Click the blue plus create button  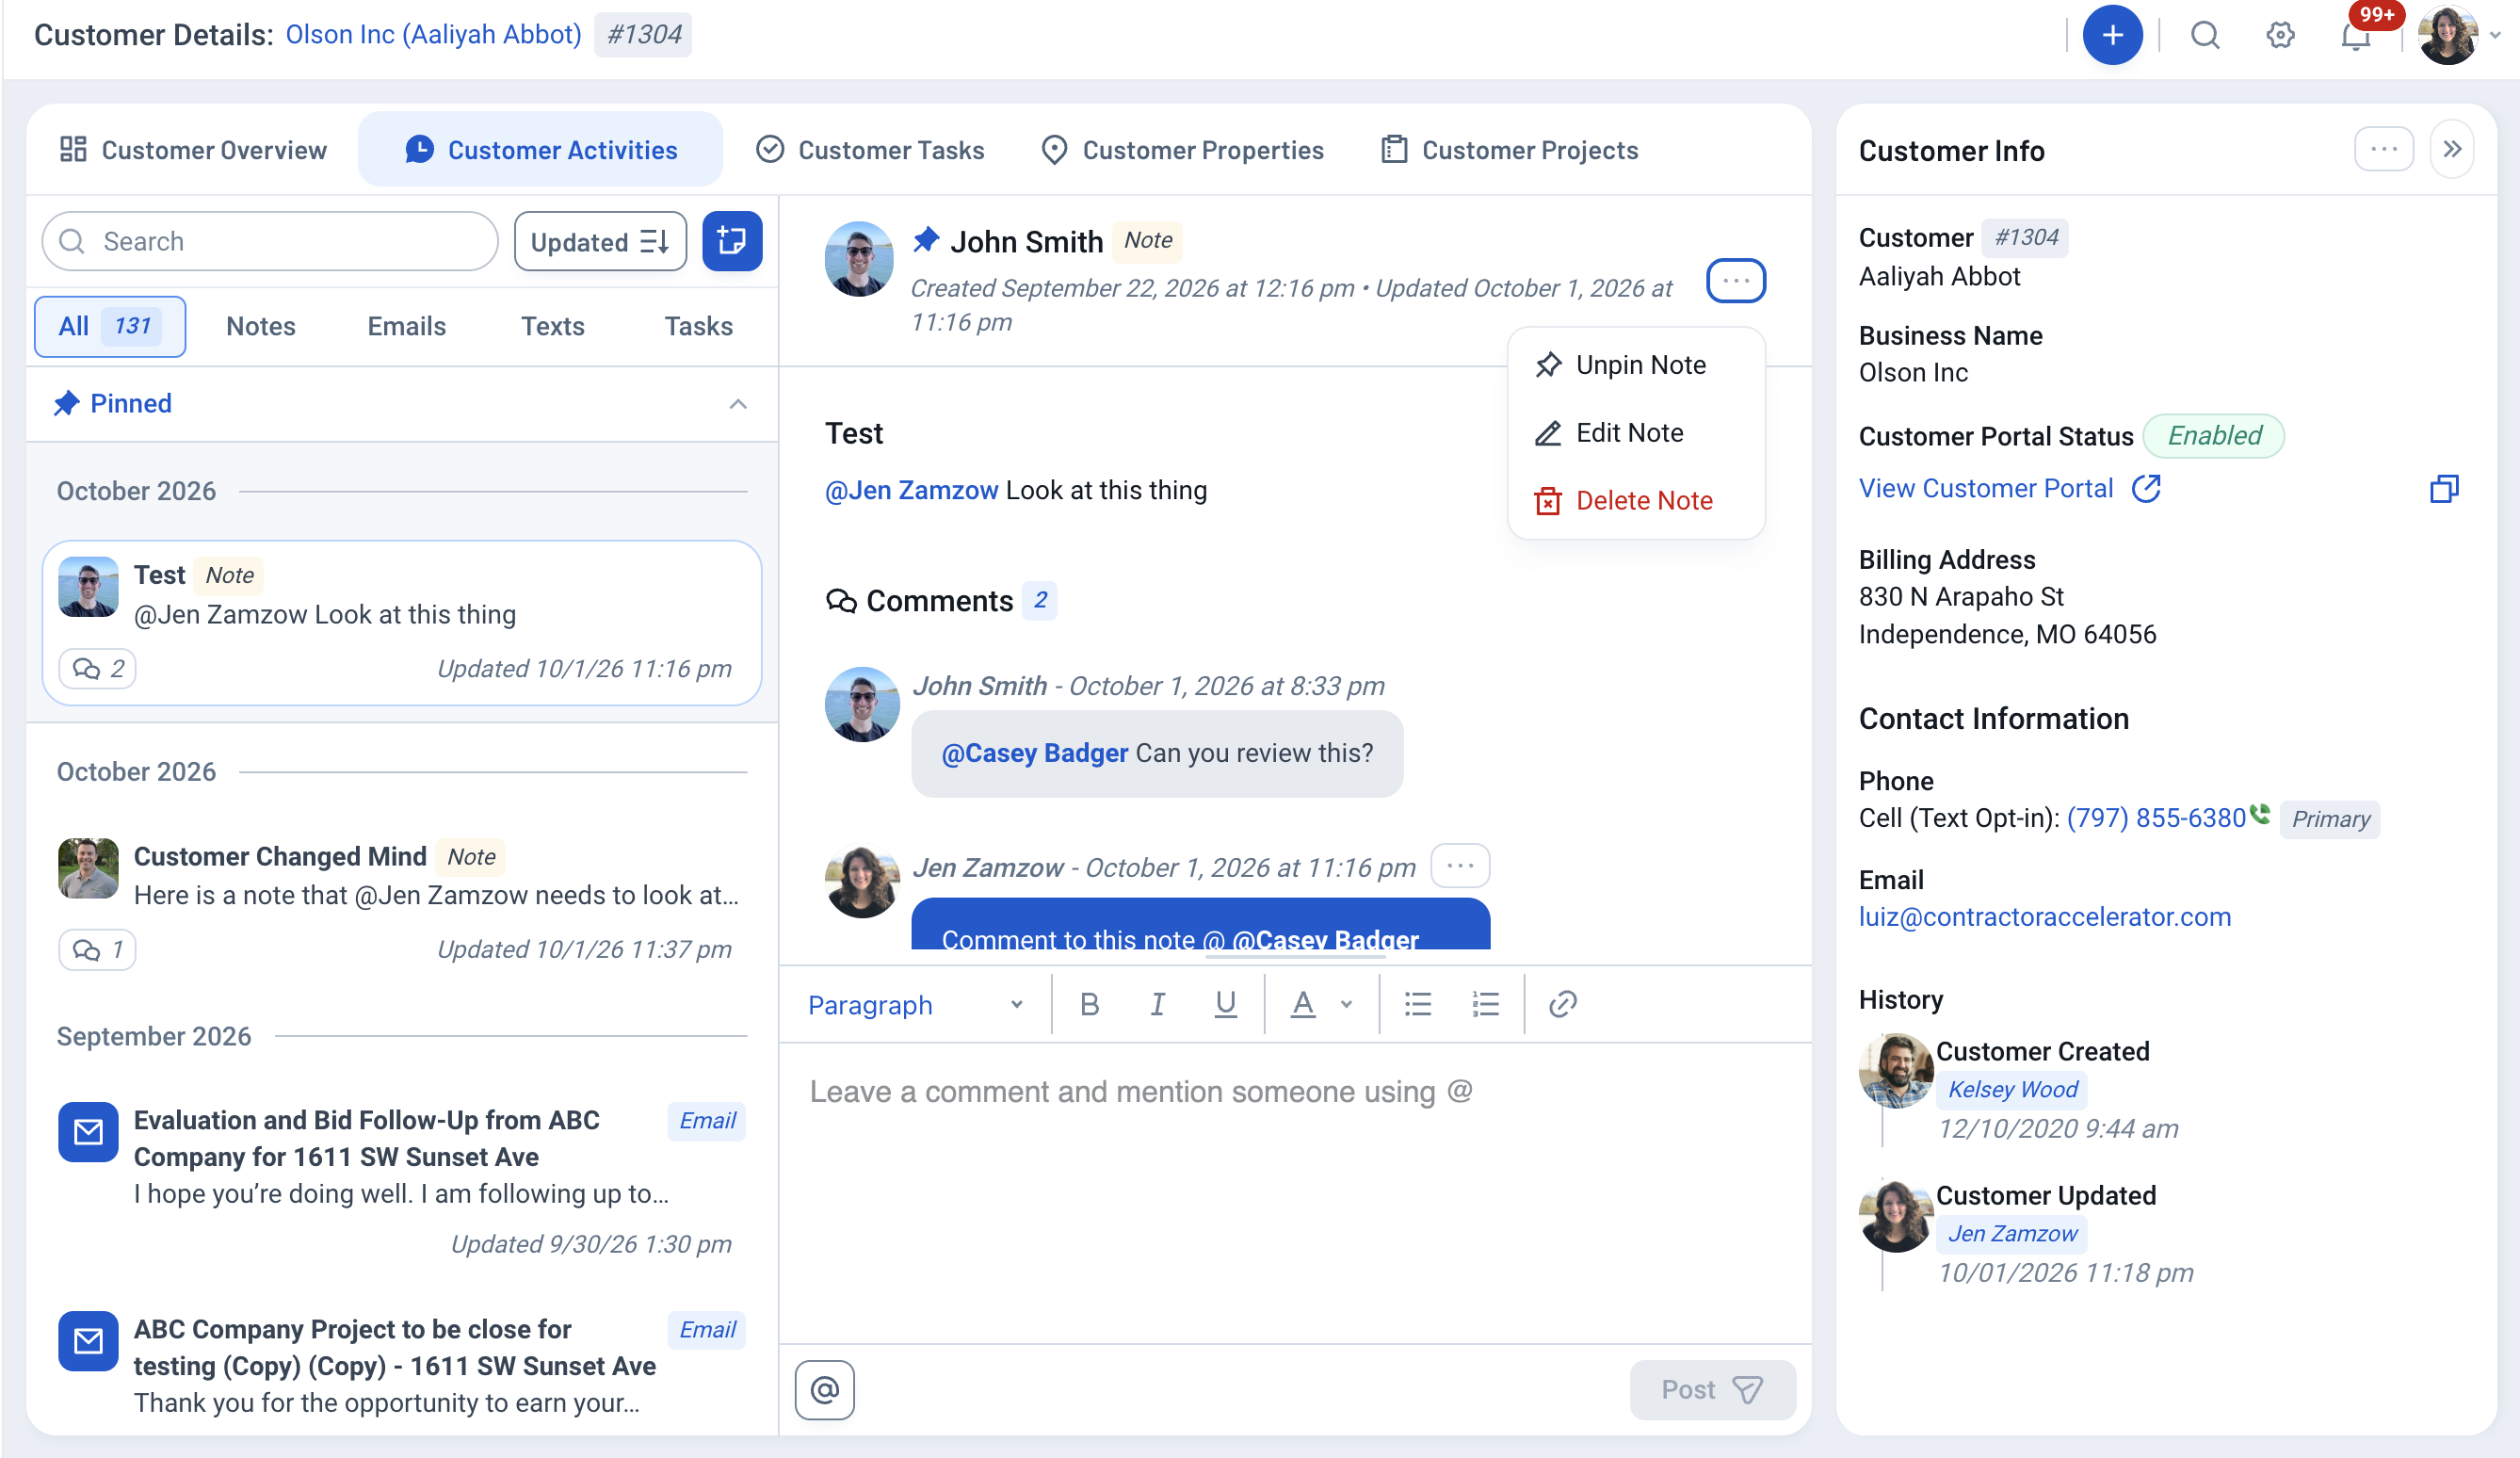(x=2112, y=35)
